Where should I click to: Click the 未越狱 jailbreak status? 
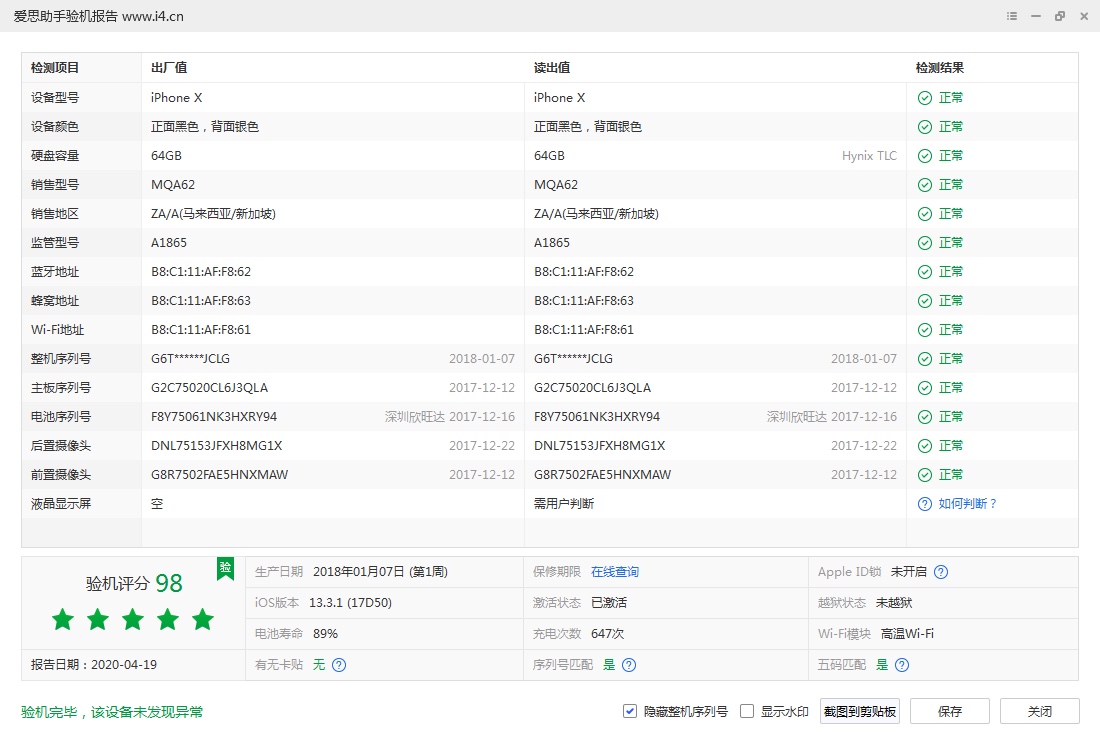pyautogui.click(x=894, y=603)
